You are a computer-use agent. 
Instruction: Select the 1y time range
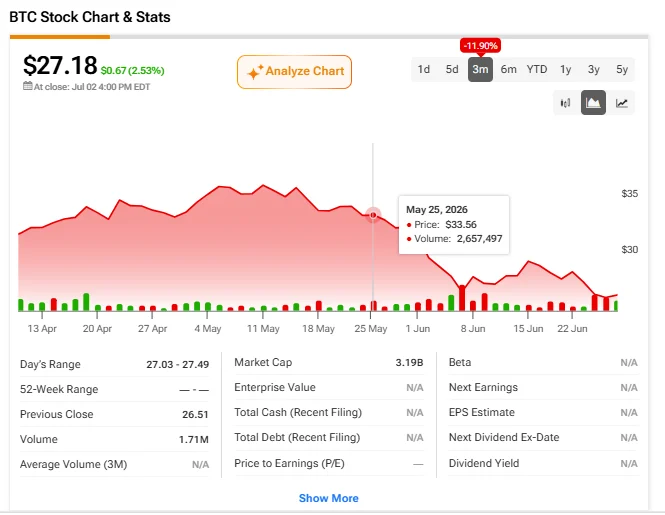point(565,69)
